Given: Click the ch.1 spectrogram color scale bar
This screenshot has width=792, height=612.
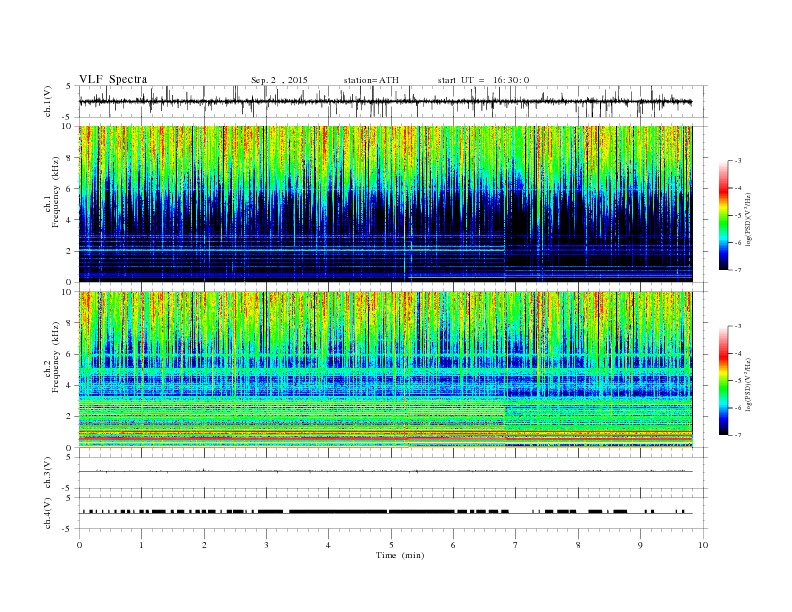Looking at the screenshot, I should coord(723,216).
